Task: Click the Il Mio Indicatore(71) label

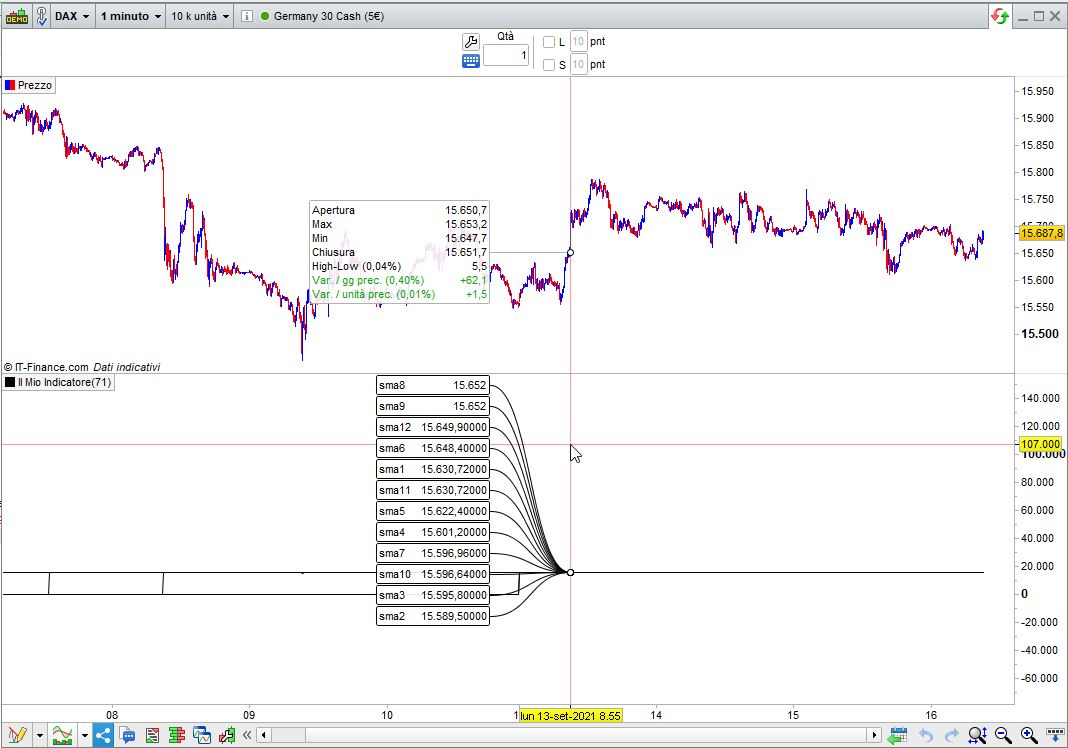Action: (x=64, y=383)
